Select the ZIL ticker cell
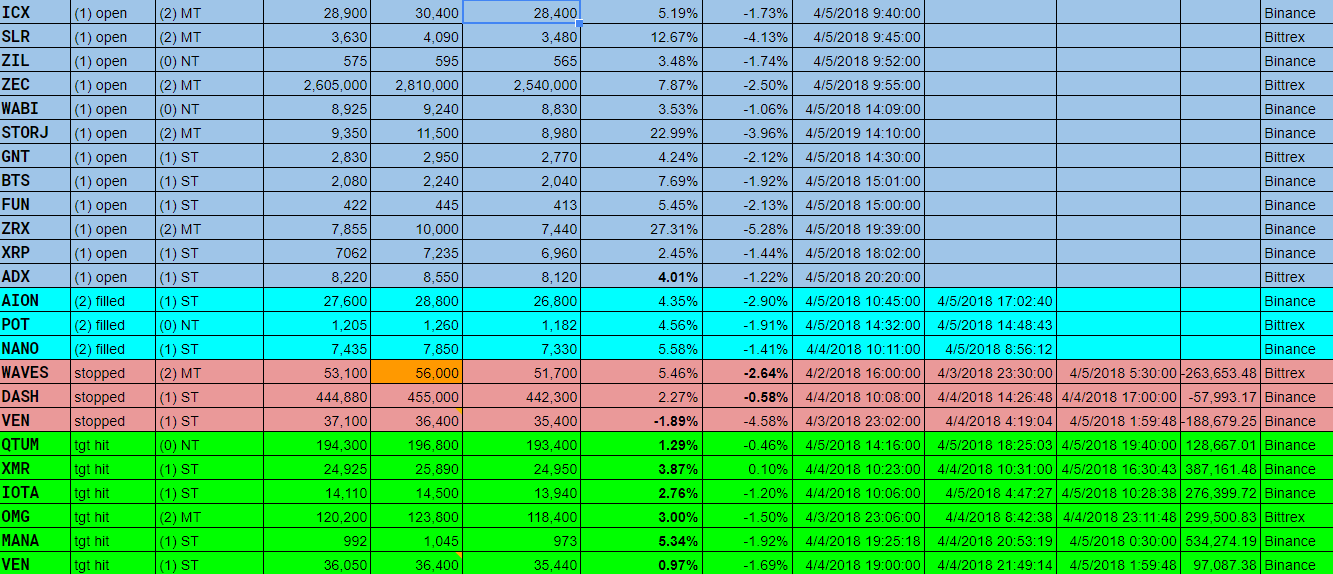 (35, 61)
